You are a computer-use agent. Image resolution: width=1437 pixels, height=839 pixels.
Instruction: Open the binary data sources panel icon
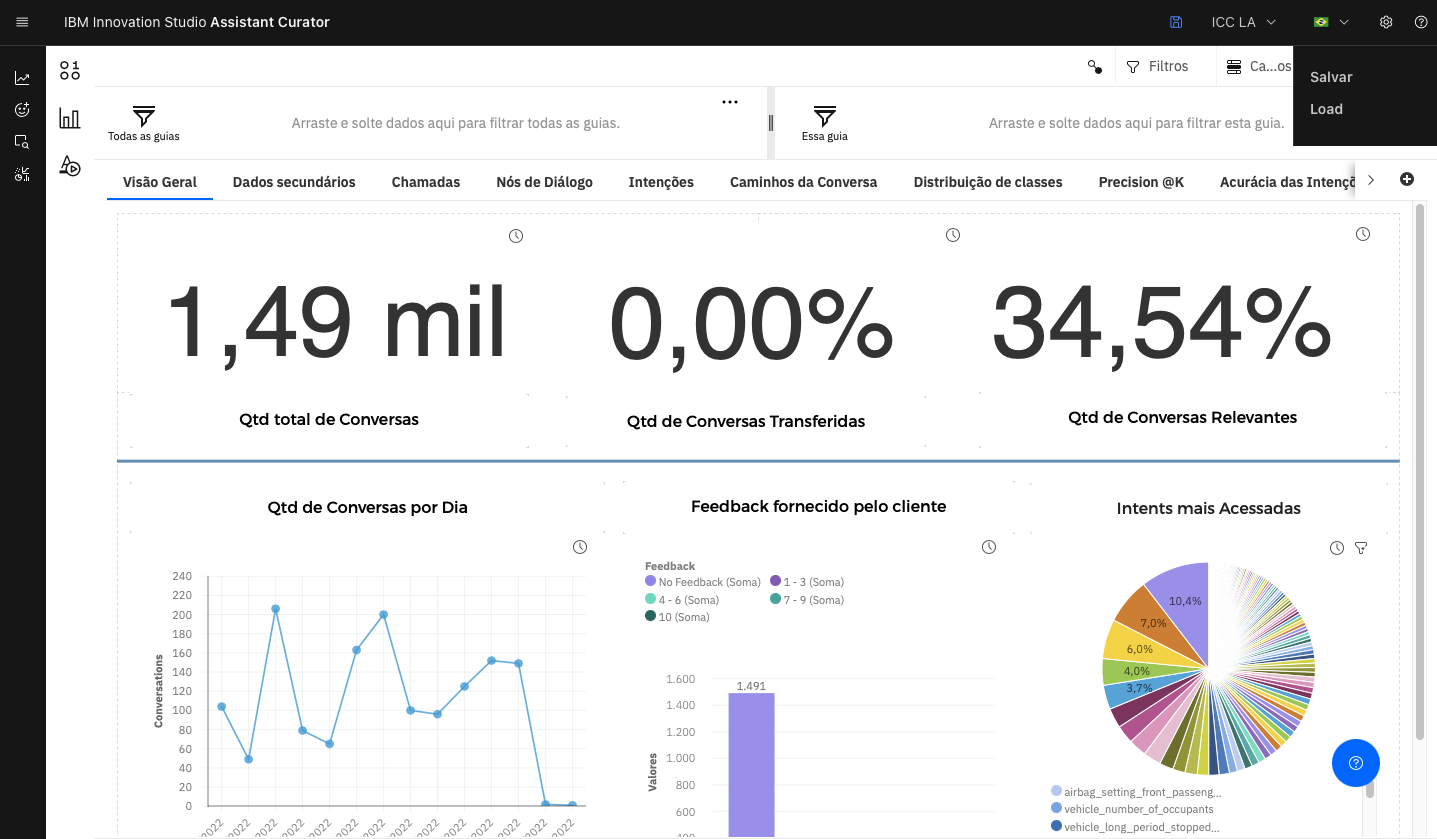tap(69, 70)
